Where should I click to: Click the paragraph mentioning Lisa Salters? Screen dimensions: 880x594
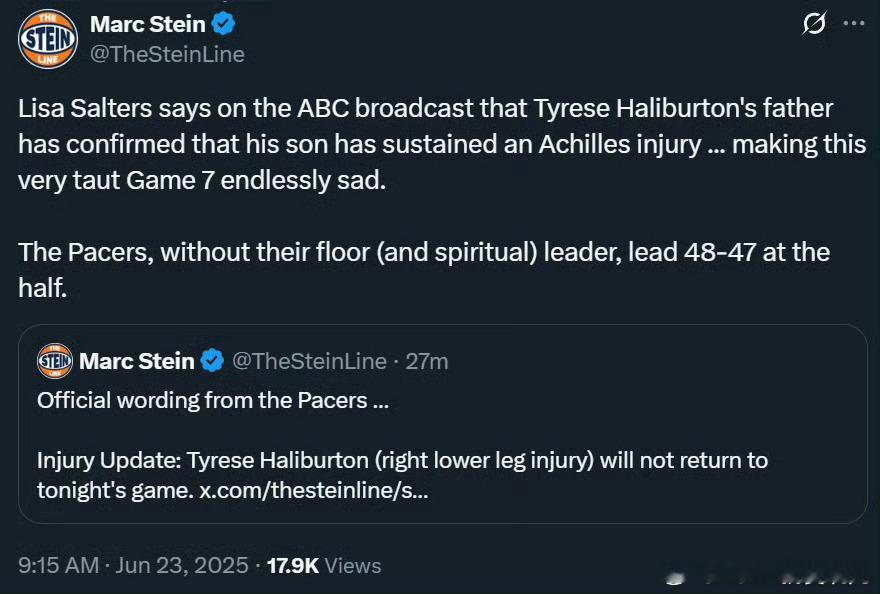pyautogui.click(x=440, y=144)
